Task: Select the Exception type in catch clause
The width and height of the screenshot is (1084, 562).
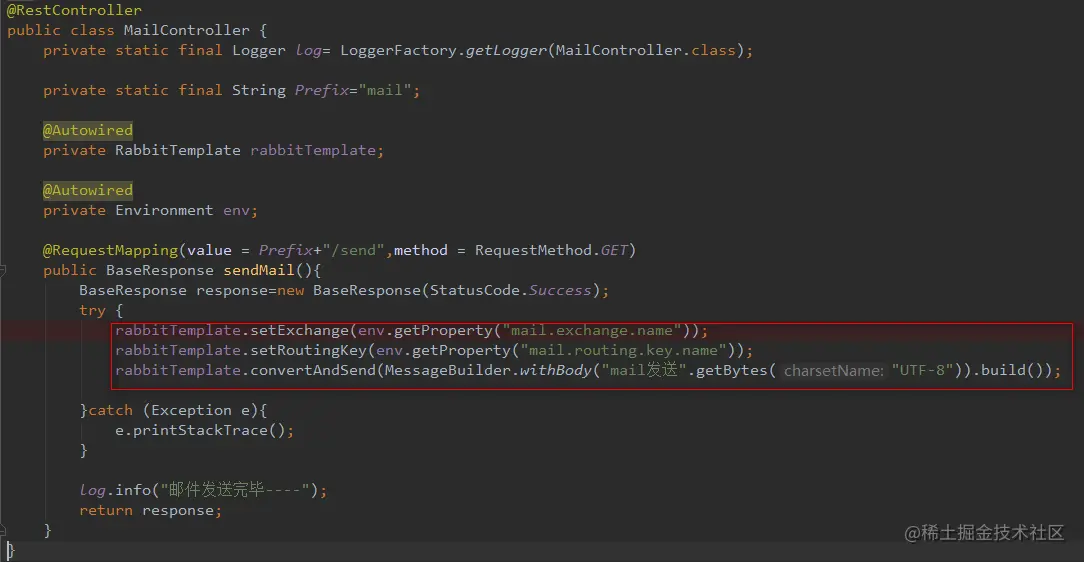Action: coord(191,411)
